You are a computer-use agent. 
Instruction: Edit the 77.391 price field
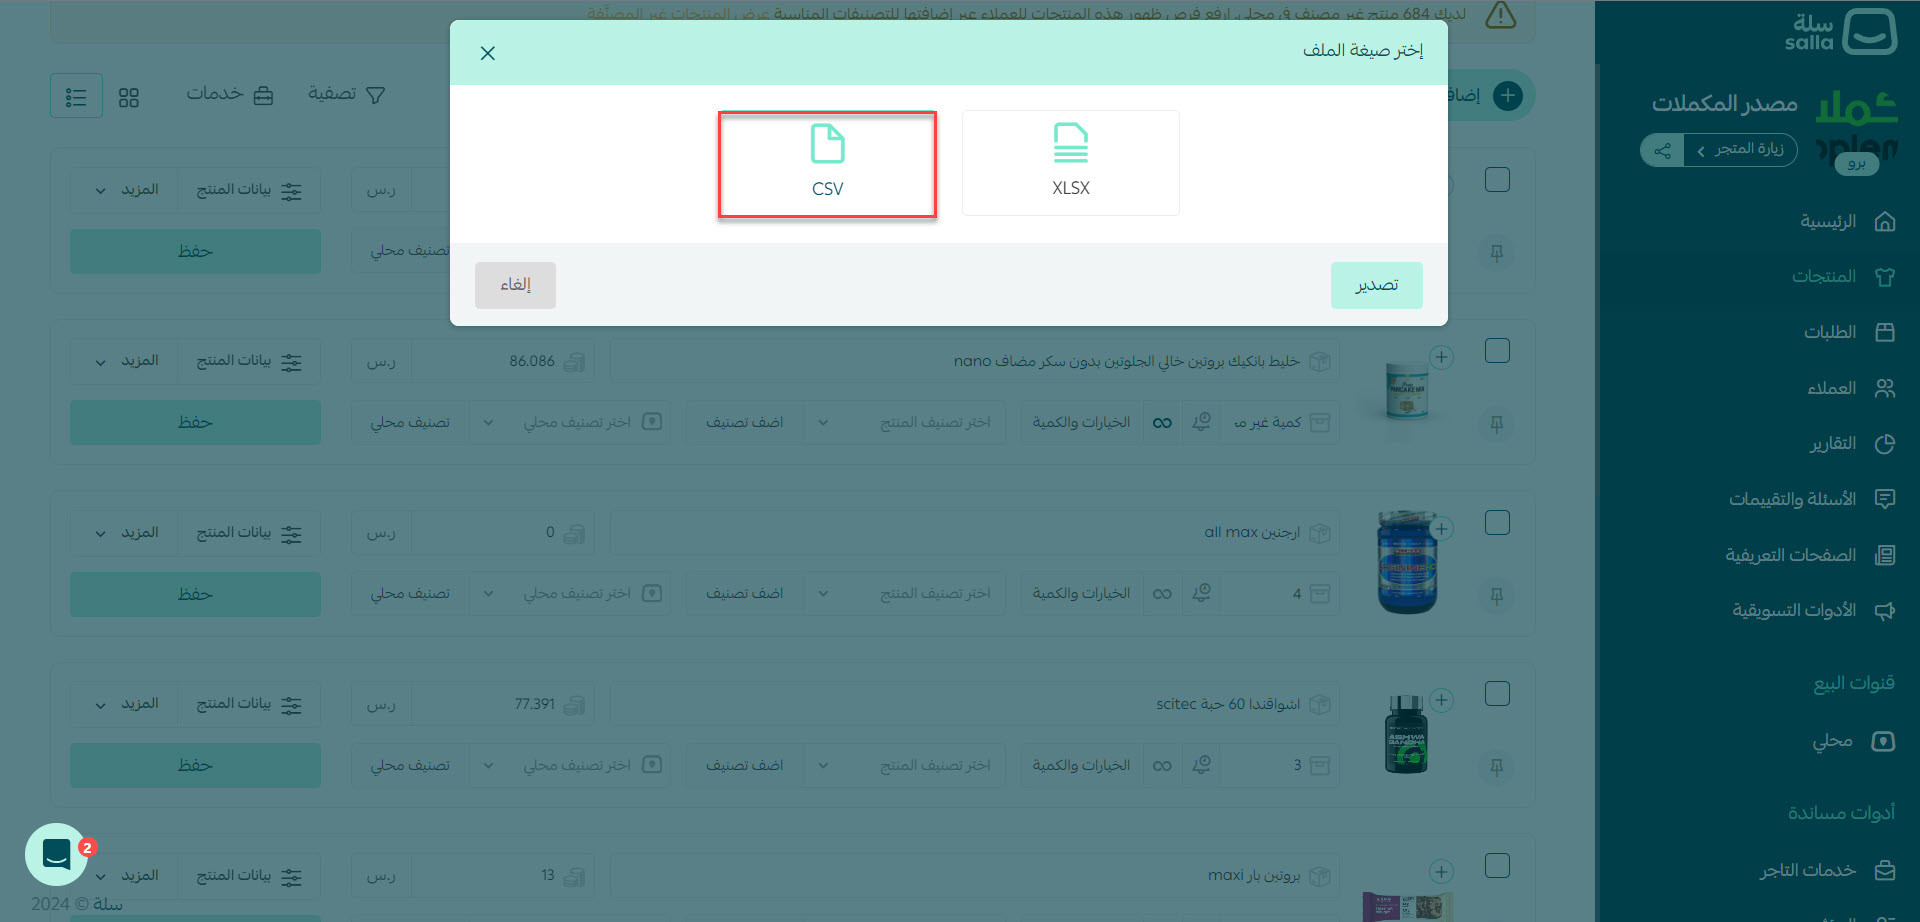pyautogui.click(x=503, y=704)
